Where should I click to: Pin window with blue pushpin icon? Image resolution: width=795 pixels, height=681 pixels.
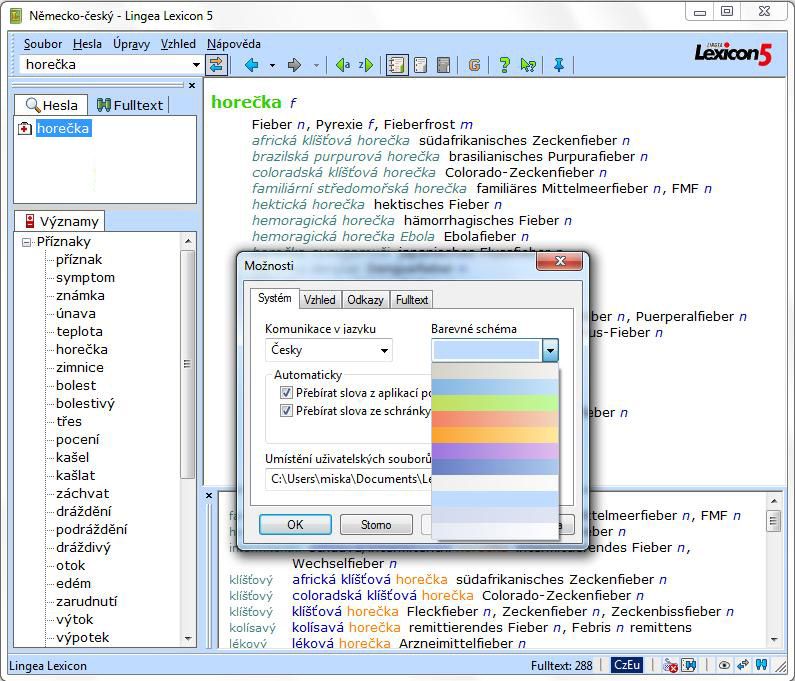click(x=559, y=65)
